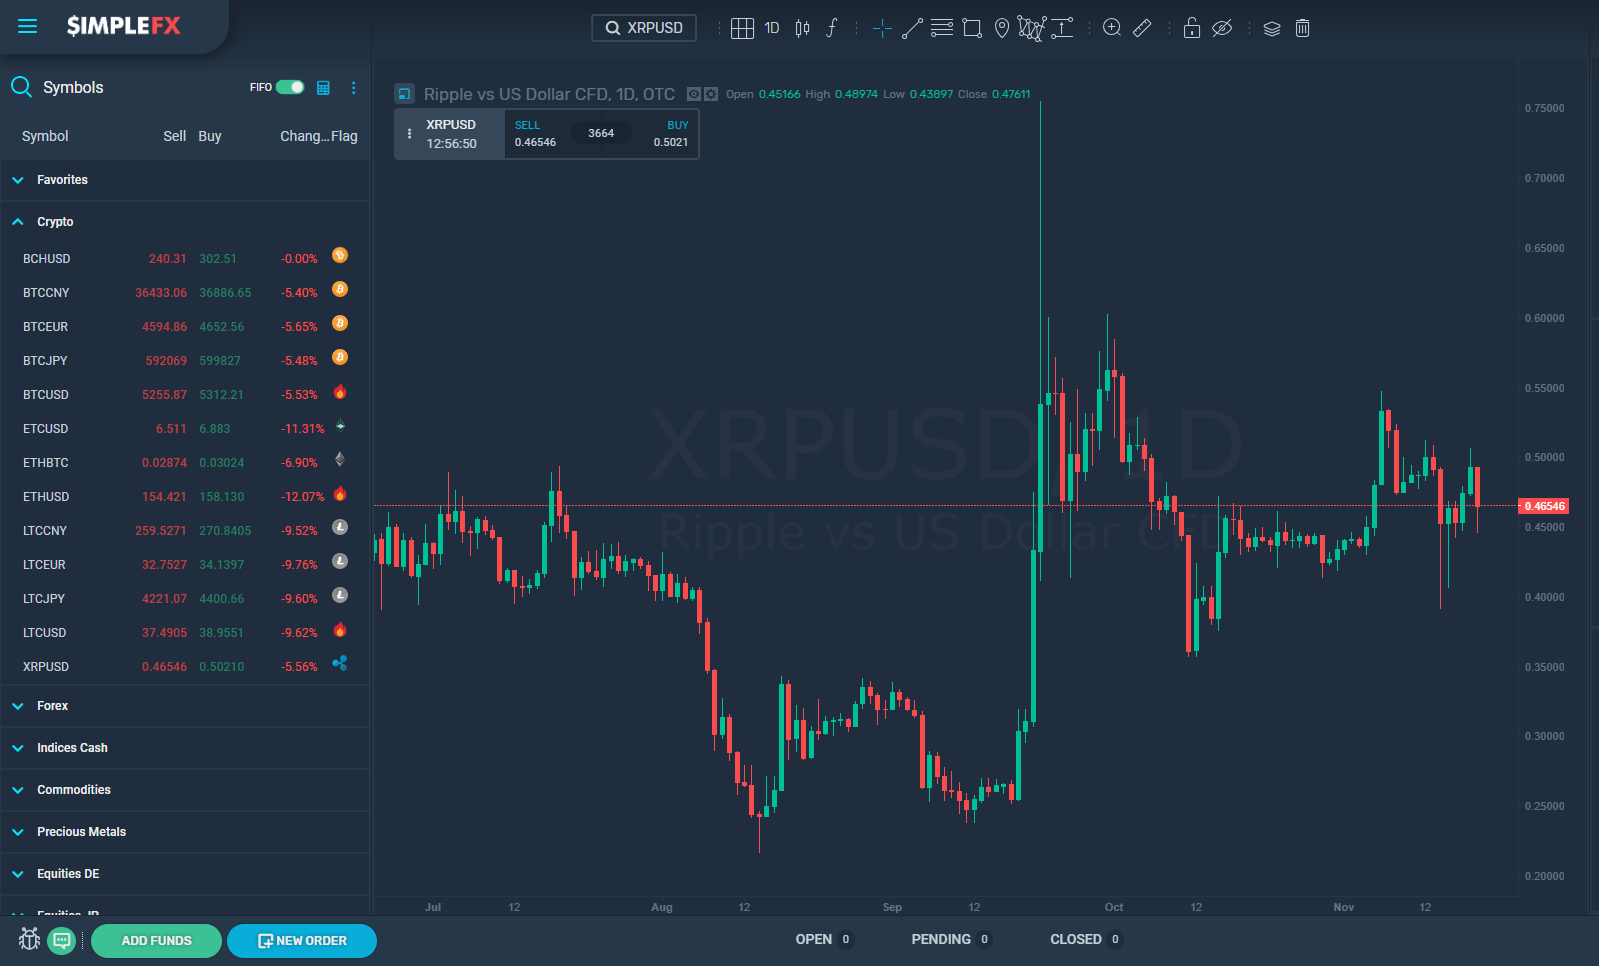Expand the Commodities group
Image resolution: width=1599 pixels, height=966 pixels.
point(186,790)
